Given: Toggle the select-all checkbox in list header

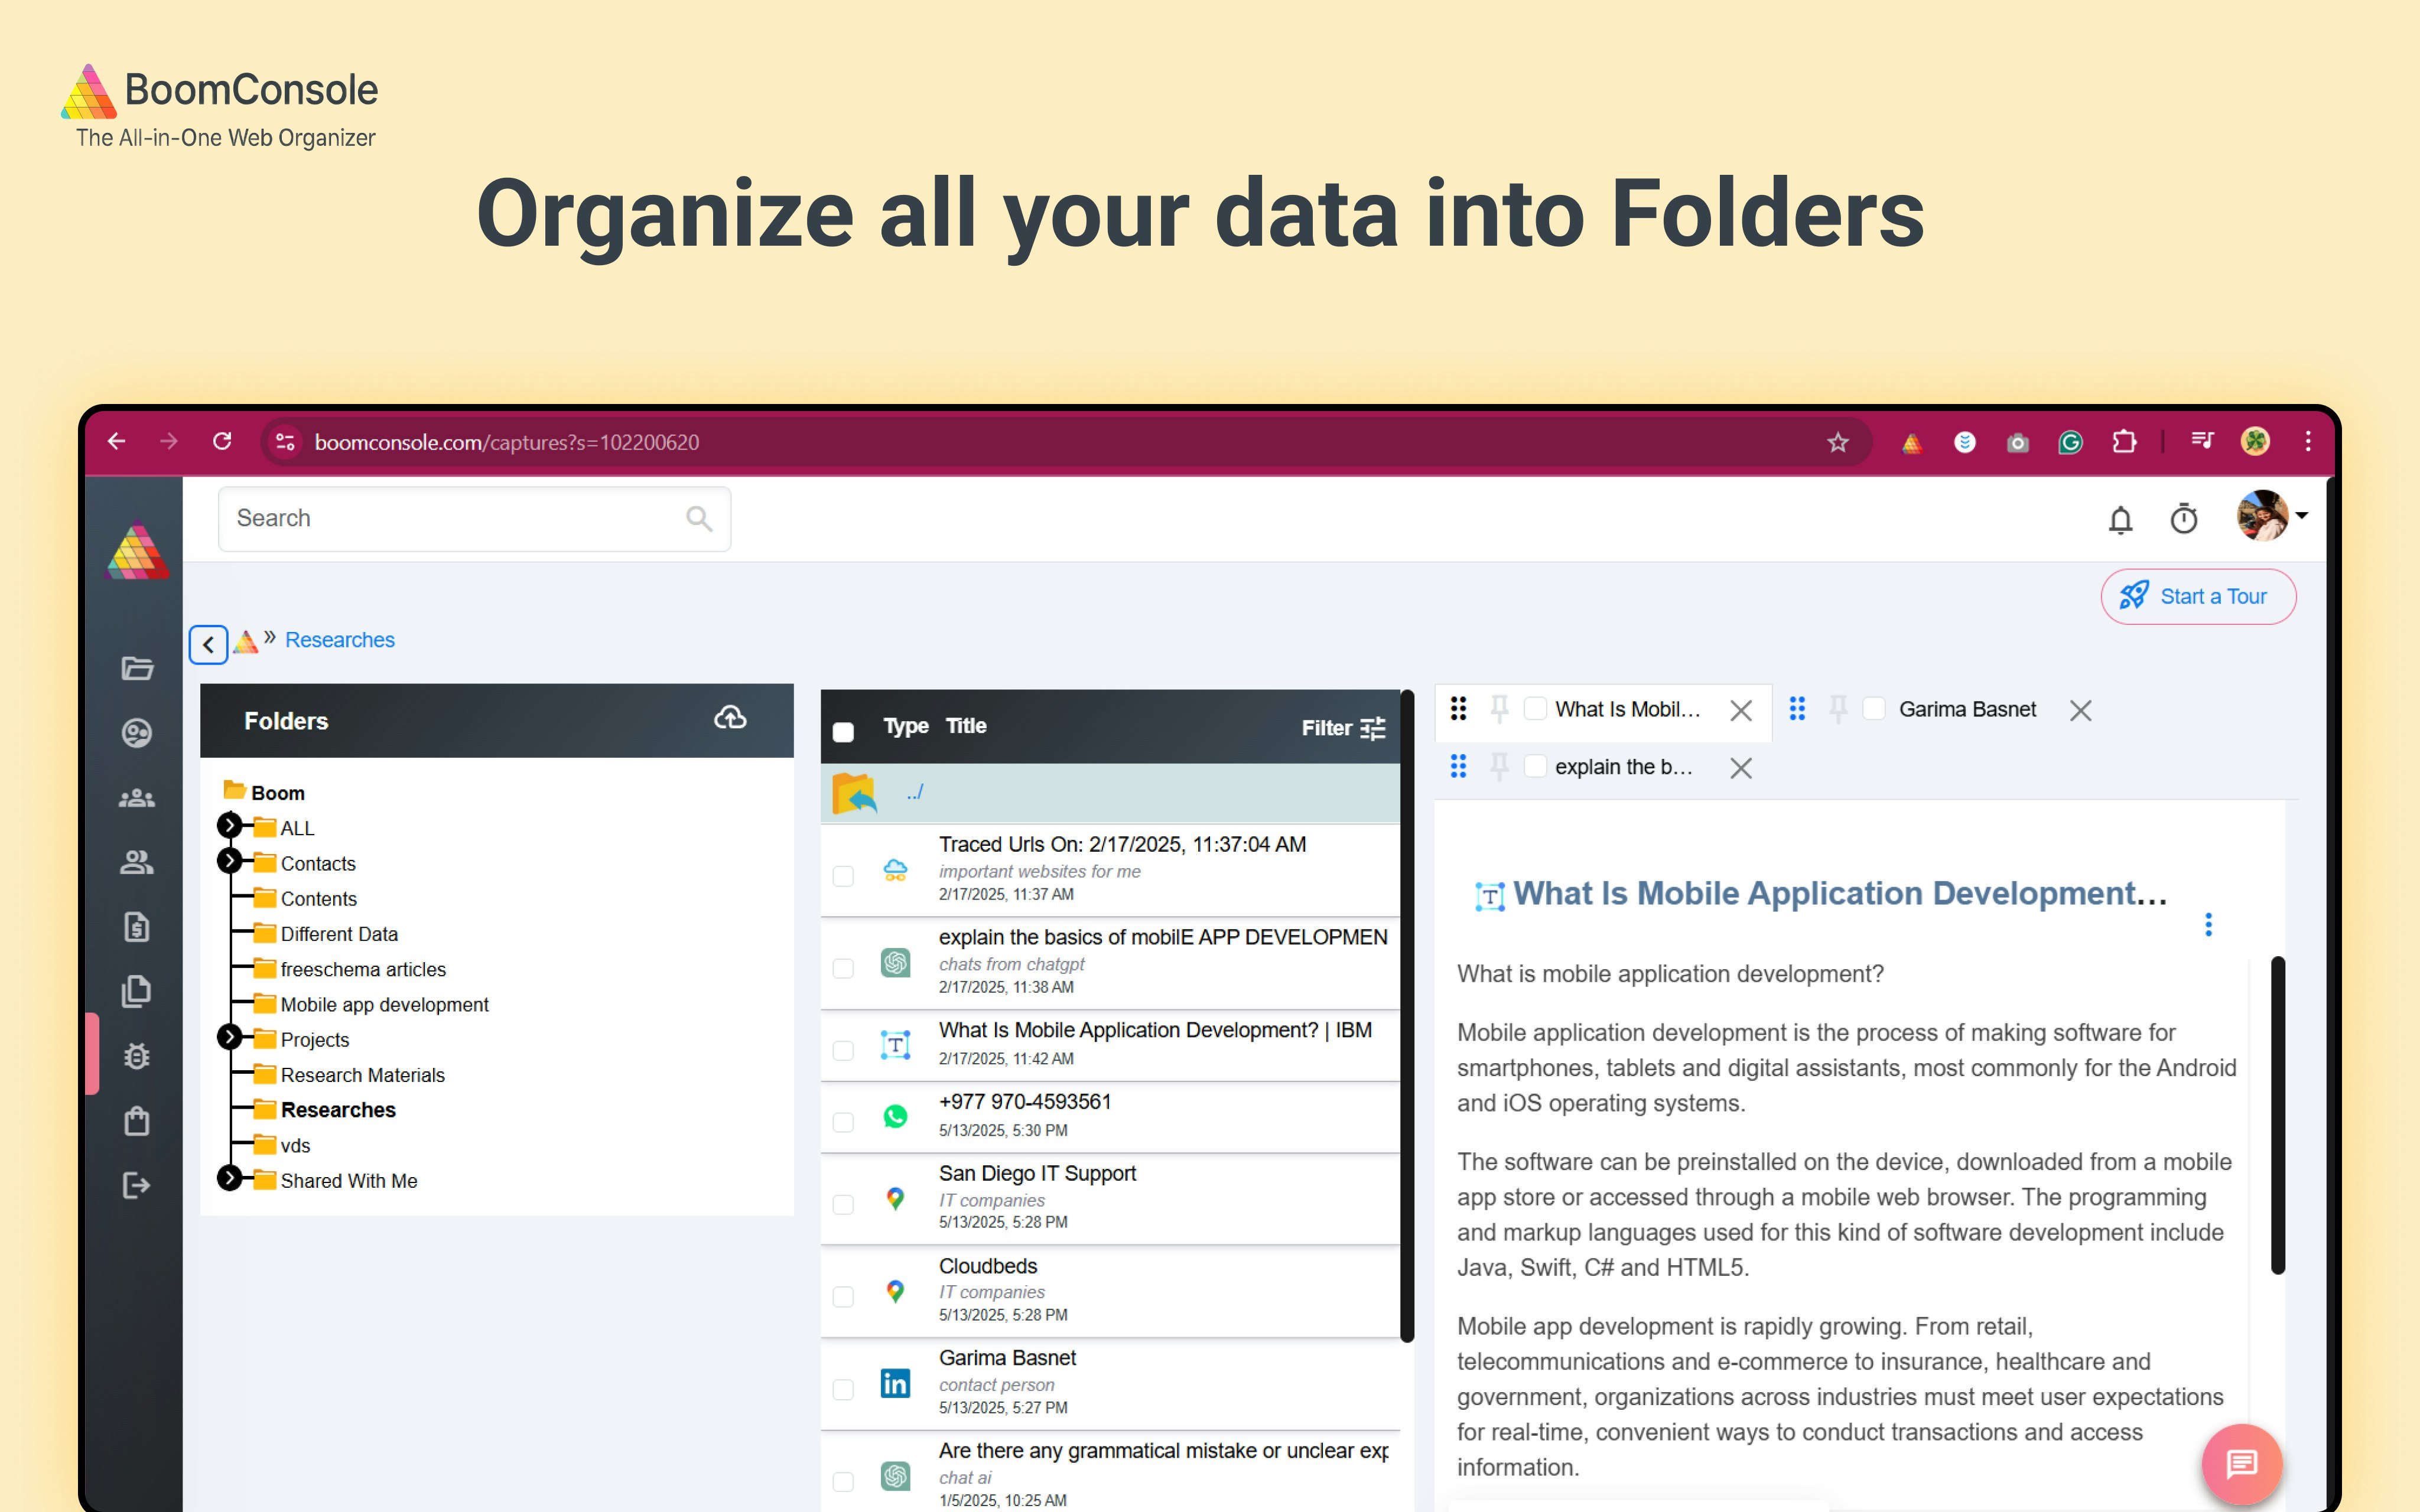Looking at the screenshot, I should 843,732.
